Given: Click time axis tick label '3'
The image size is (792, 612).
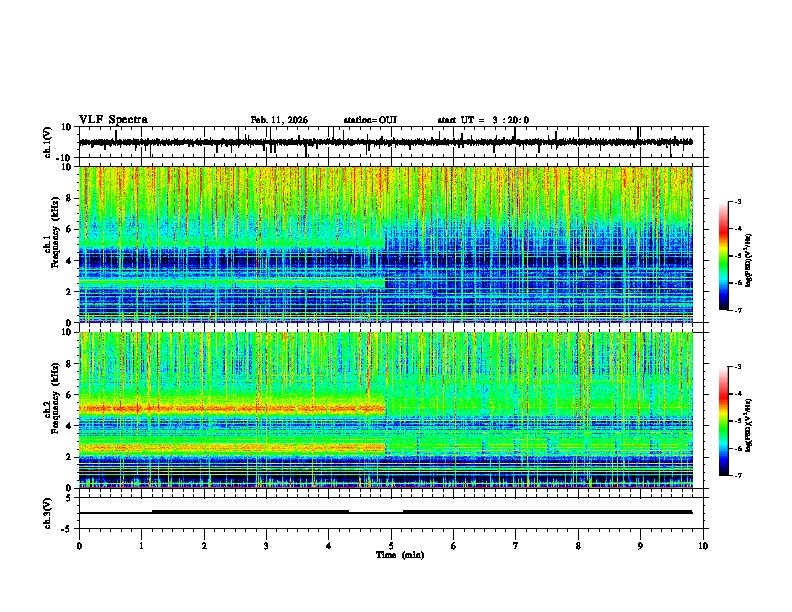Looking at the screenshot, I should (266, 546).
